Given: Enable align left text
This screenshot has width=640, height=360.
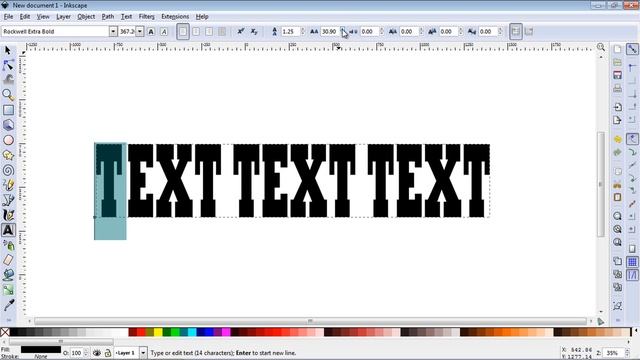Looking at the screenshot, I should point(183,31).
